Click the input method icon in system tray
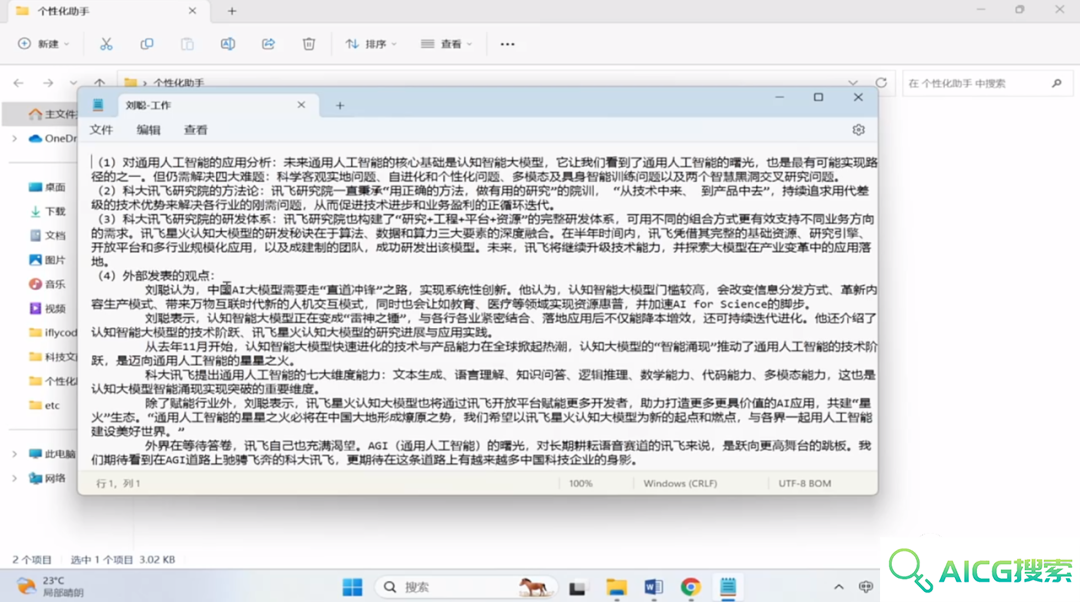The height and width of the screenshot is (602, 1080). pyautogui.click(x=866, y=587)
